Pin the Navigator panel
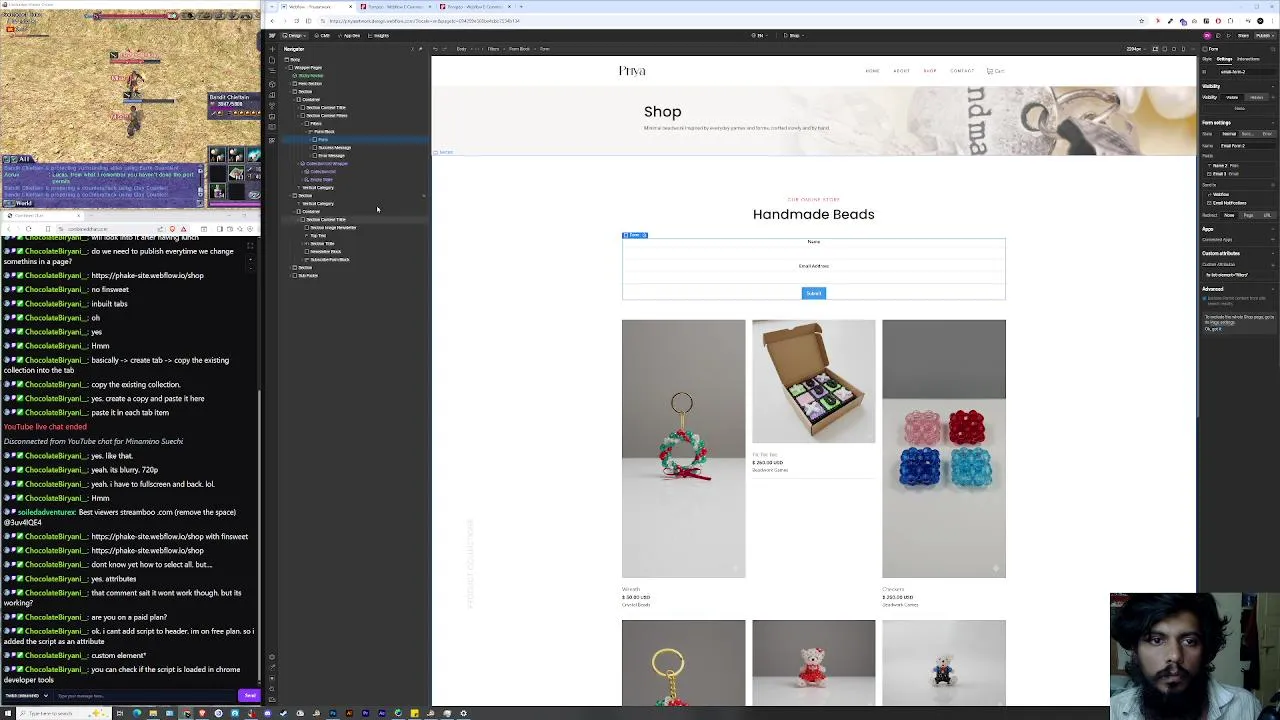The height and width of the screenshot is (720, 1280). pyautogui.click(x=420, y=49)
